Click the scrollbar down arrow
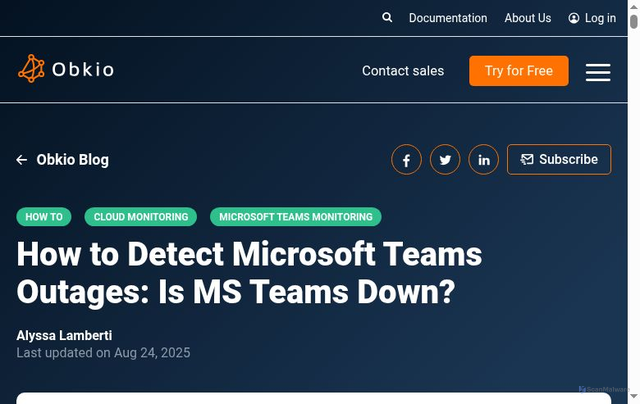This screenshot has width=640, height=404. 633,396
